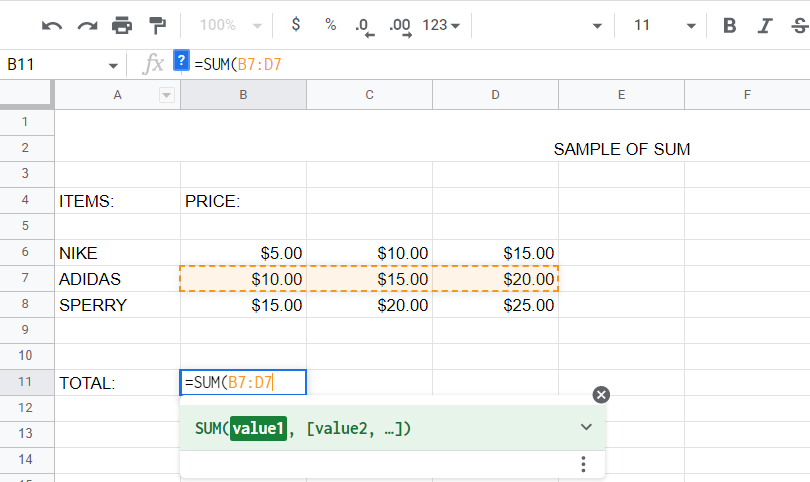Select the Paint format roller icon
The image size is (810, 482).
click(157, 25)
